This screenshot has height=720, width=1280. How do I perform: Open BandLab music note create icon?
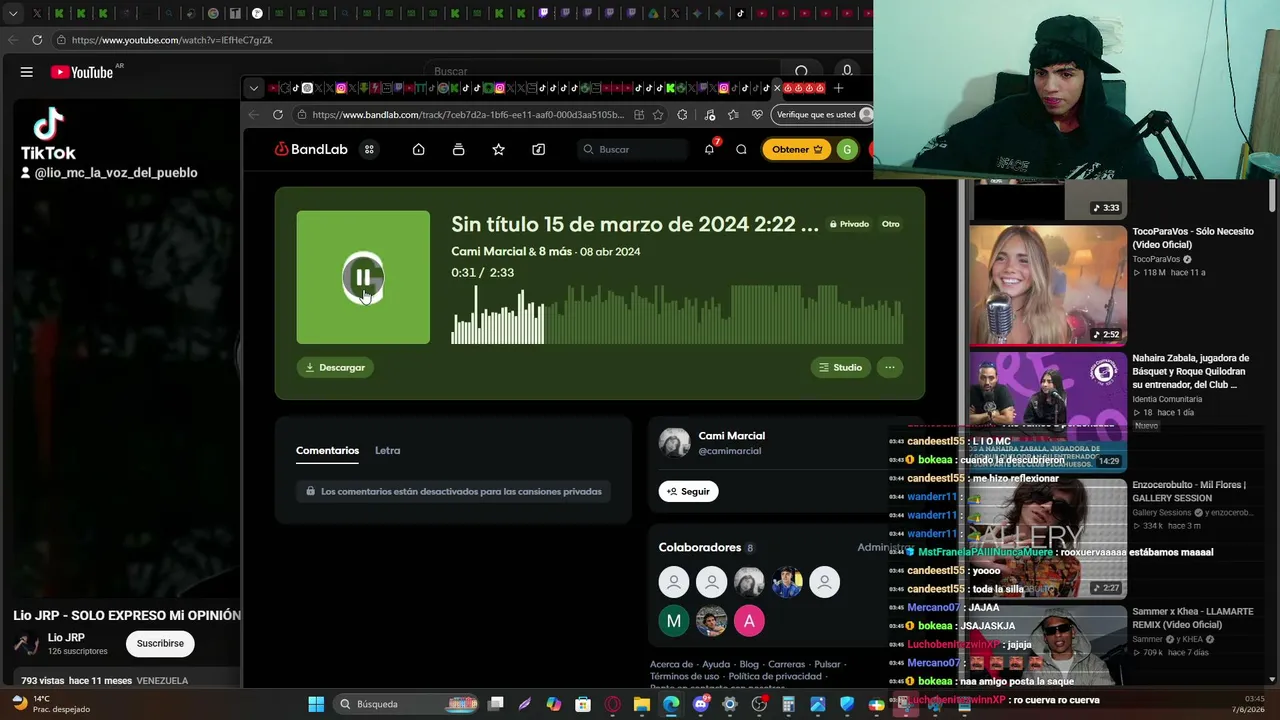click(539, 149)
